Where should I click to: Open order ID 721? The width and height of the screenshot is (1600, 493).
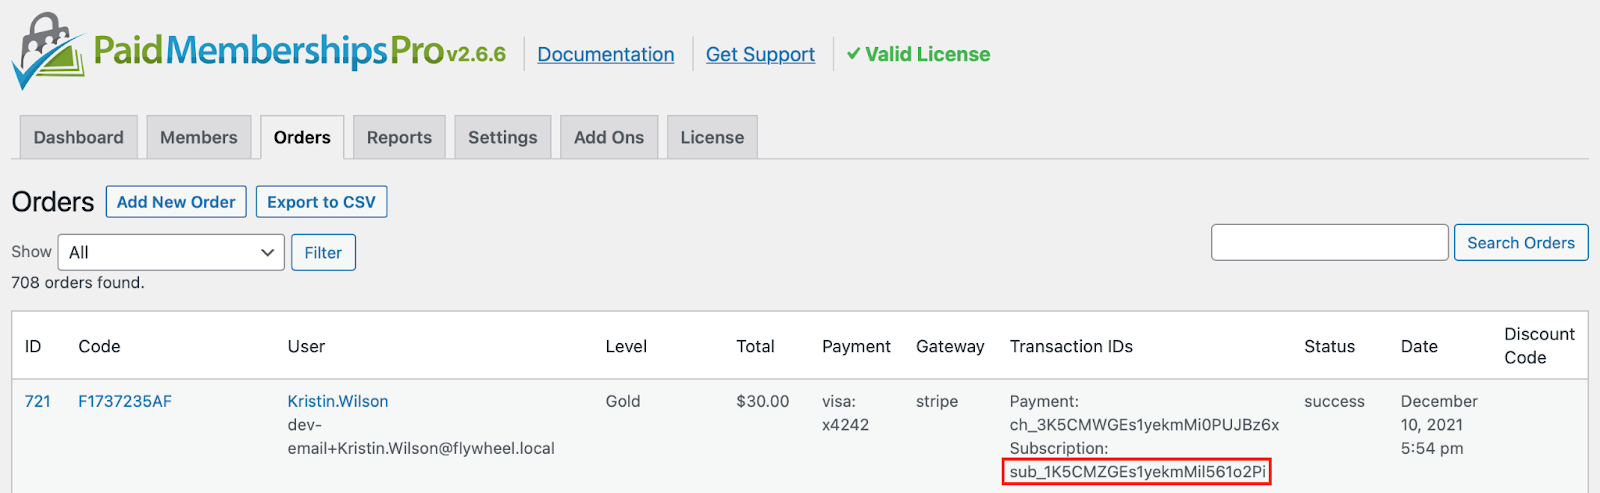pos(38,401)
